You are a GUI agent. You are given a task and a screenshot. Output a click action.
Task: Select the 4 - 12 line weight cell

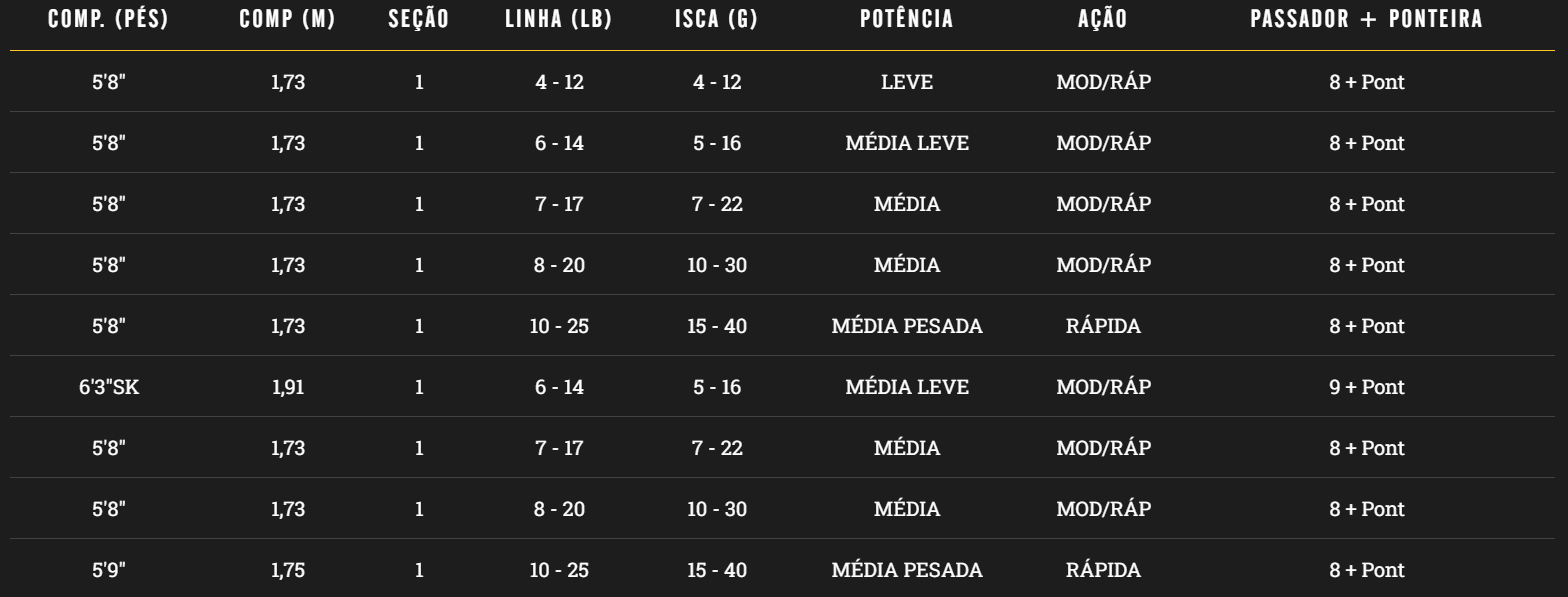tap(559, 82)
